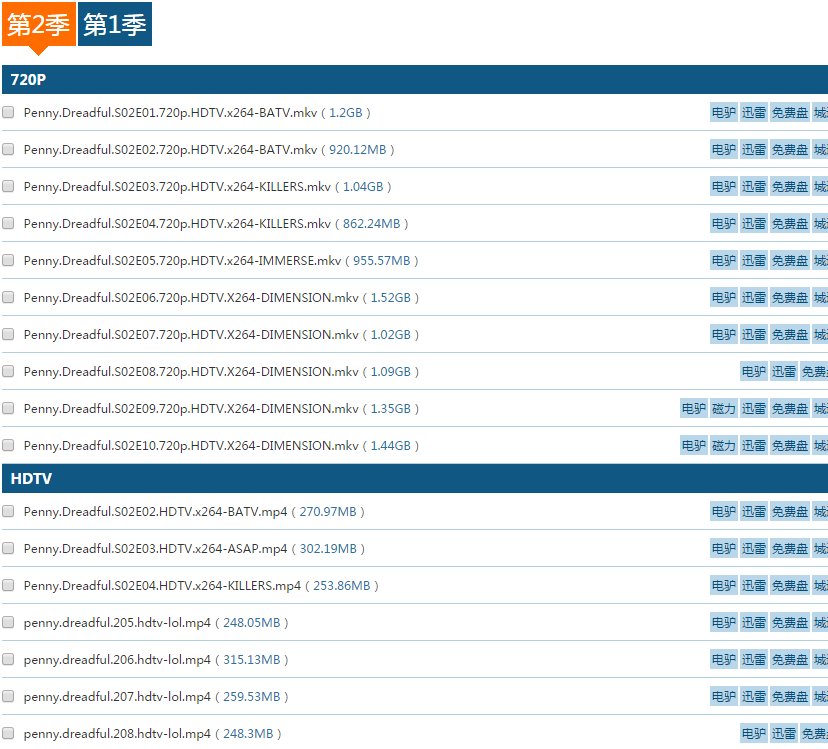The height and width of the screenshot is (749, 828).
Task: Click 迅雷 button for penny.dreadful.206.hdtv-lol.mp4
Action: [754, 659]
